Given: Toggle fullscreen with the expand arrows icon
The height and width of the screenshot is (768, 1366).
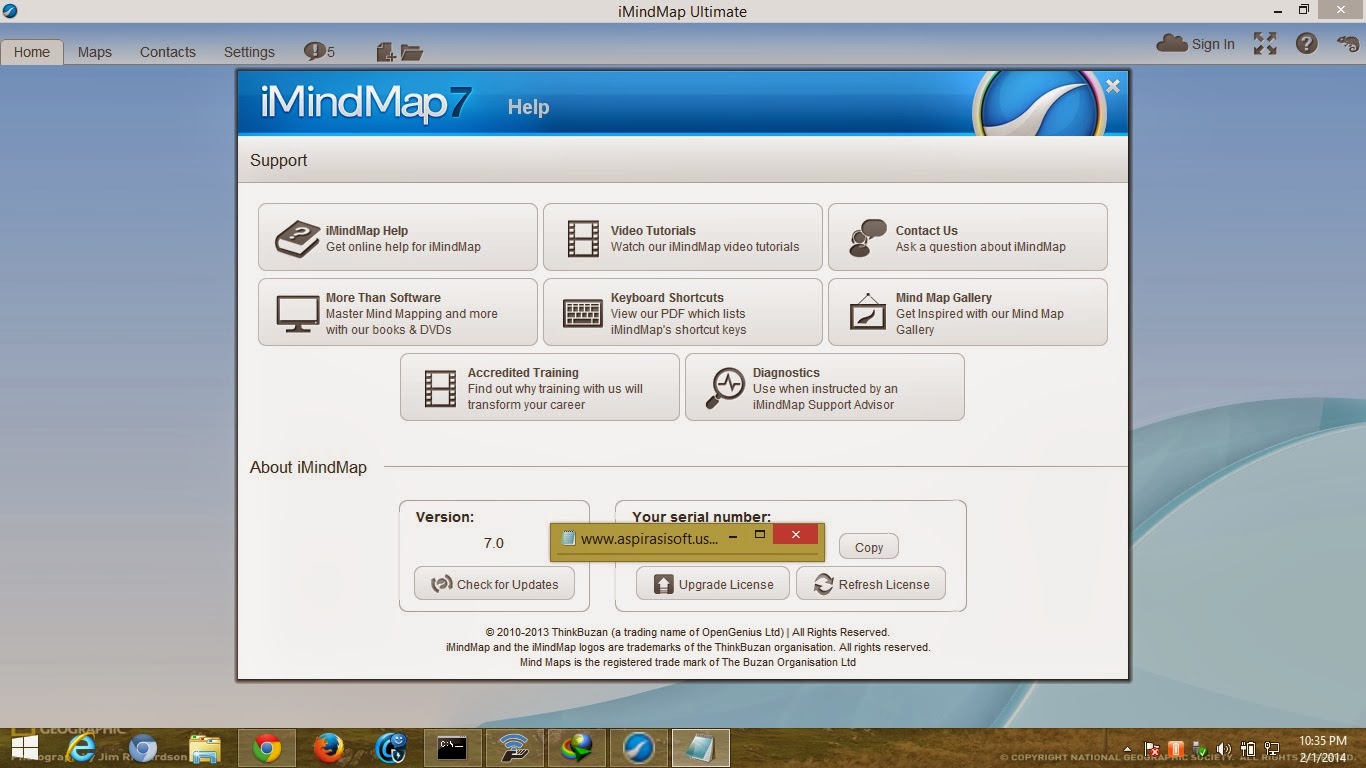Looking at the screenshot, I should (1264, 44).
